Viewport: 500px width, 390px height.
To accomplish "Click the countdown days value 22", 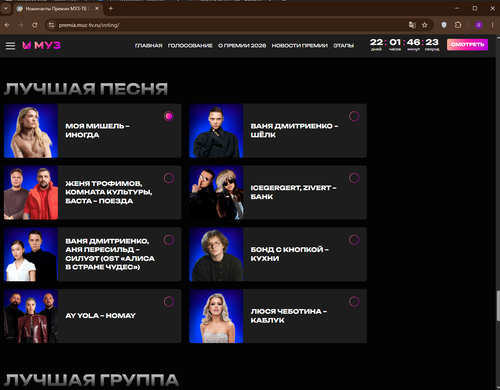I will point(377,42).
